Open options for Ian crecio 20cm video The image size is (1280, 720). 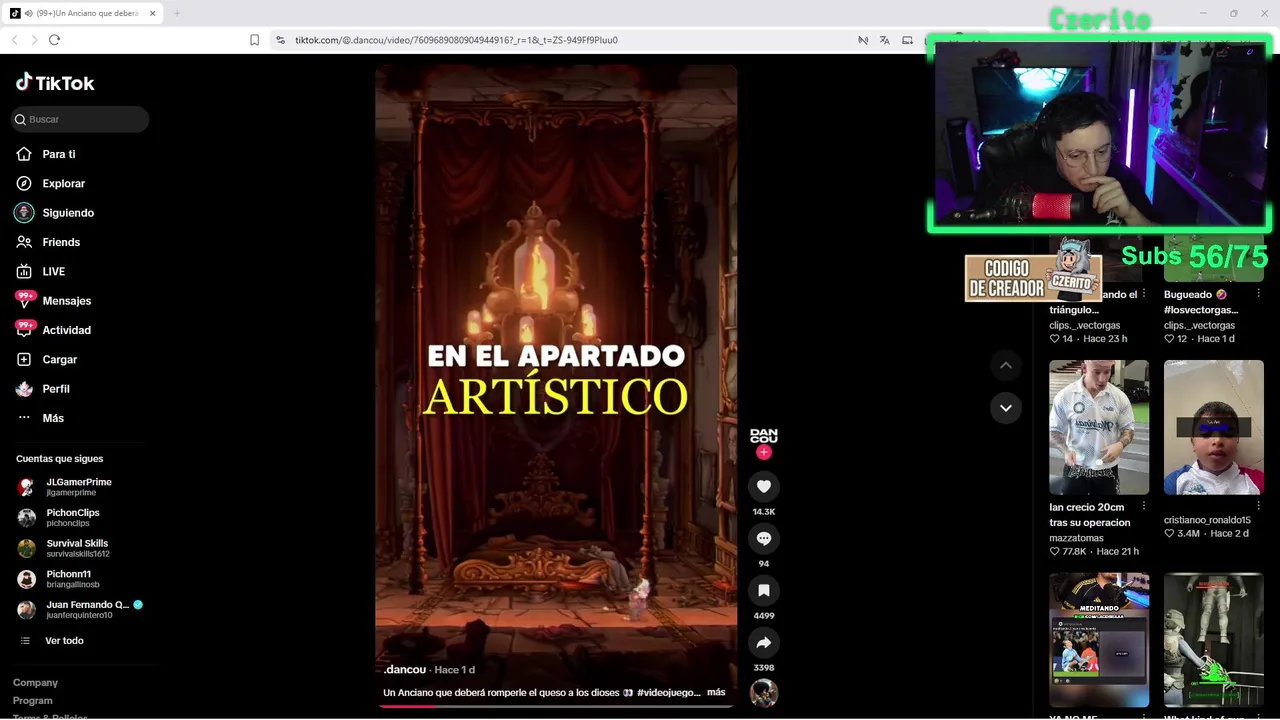click(1145, 507)
